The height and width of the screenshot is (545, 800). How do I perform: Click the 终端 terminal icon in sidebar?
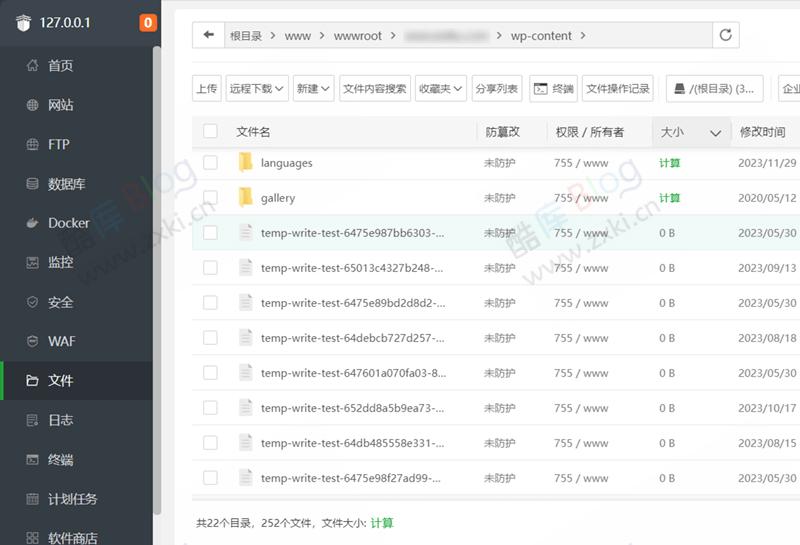click(x=32, y=459)
